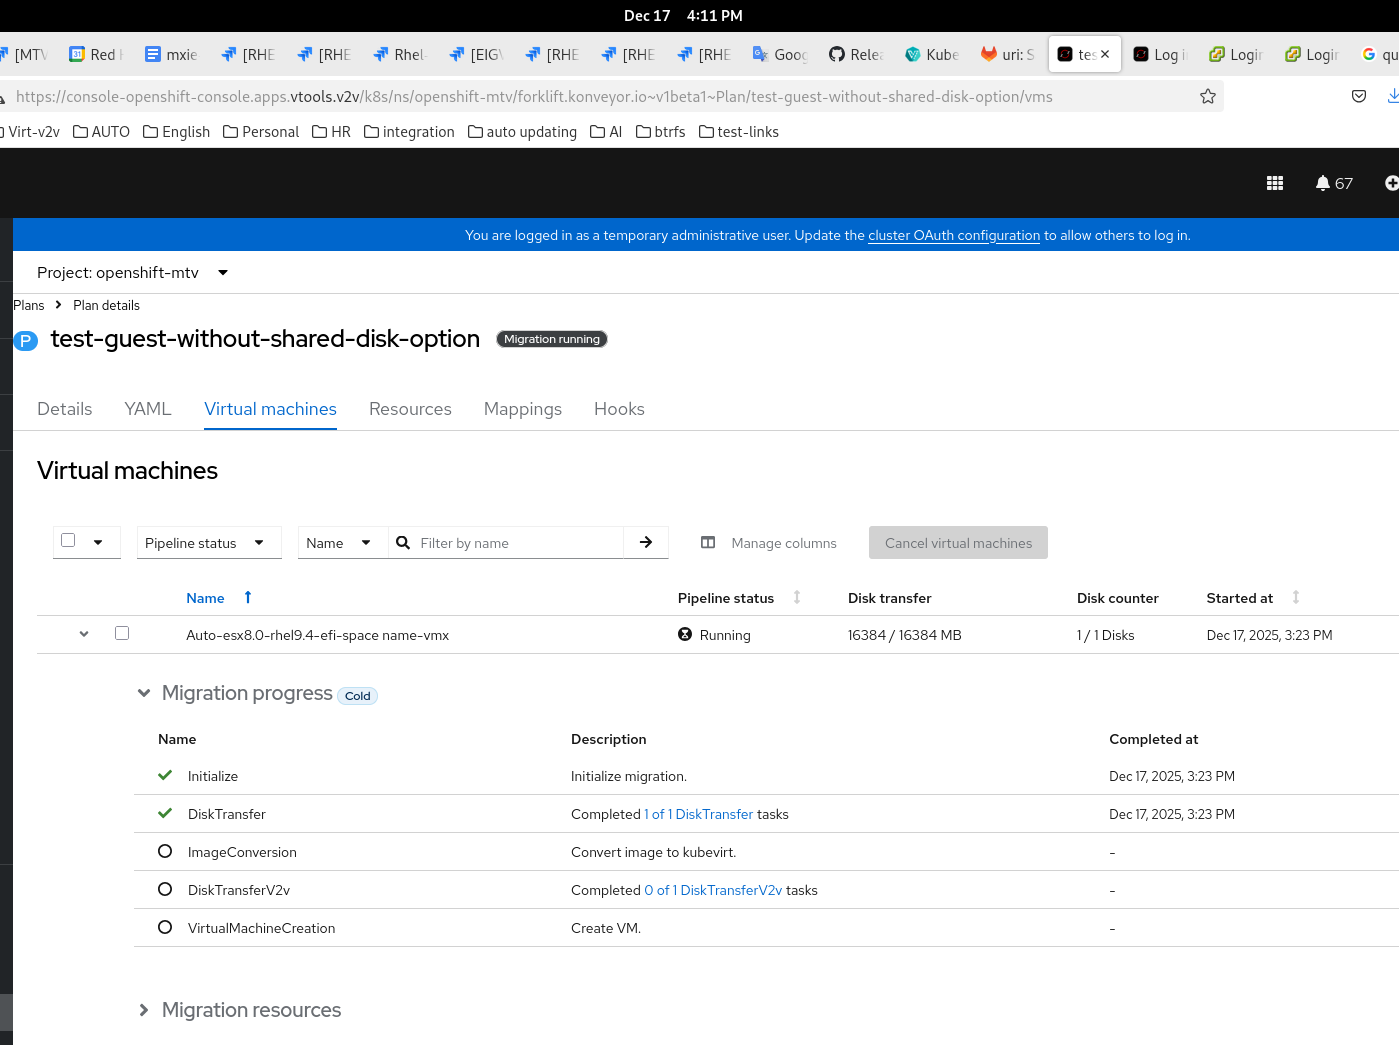Open the Project: openshift-mtv dropdown

pos(133,272)
